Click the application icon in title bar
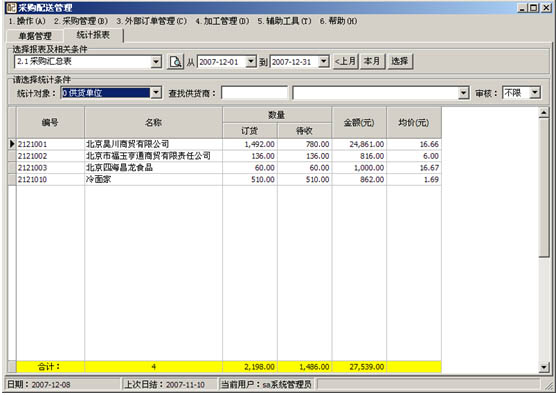556x395 pixels. coord(11,7)
